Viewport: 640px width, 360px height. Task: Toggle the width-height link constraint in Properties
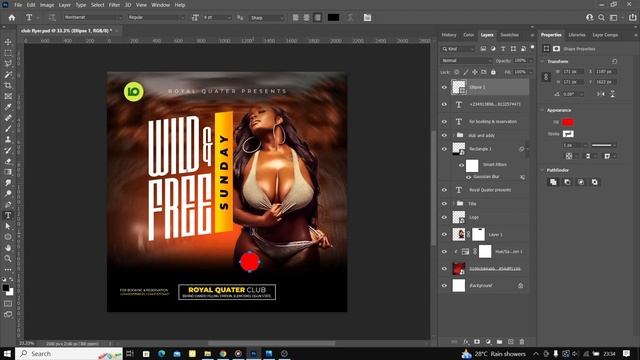pyautogui.click(x=546, y=77)
